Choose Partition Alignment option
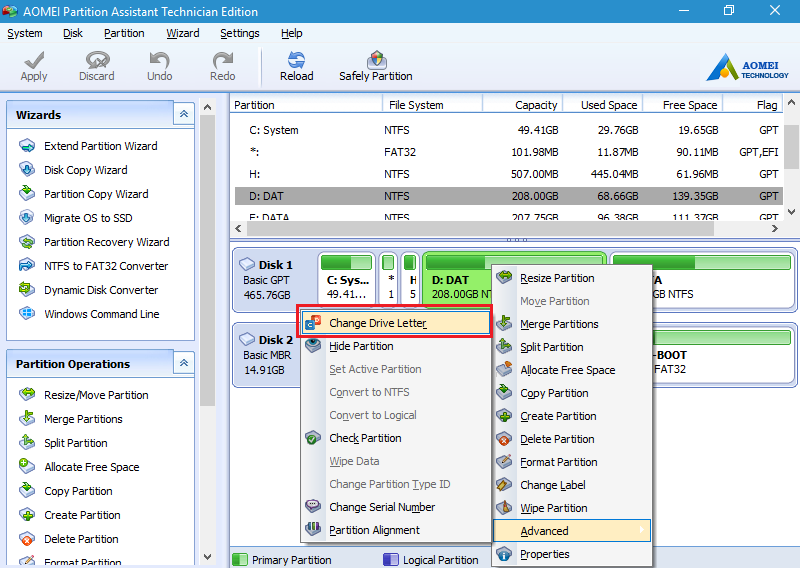This screenshot has height=568, width=800. point(395,530)
